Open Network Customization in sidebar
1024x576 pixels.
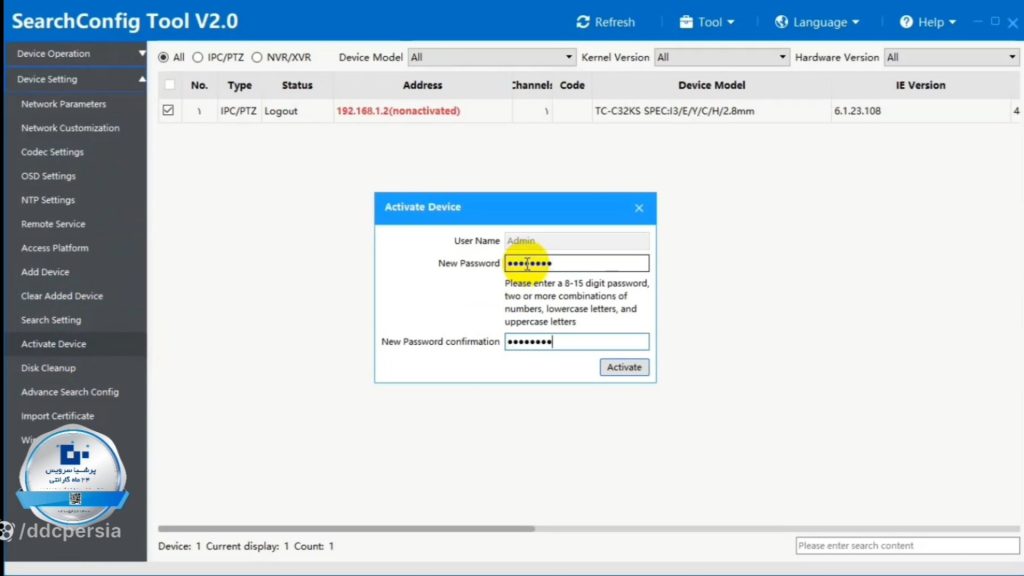pyautogui.click(x=70, y=128)
